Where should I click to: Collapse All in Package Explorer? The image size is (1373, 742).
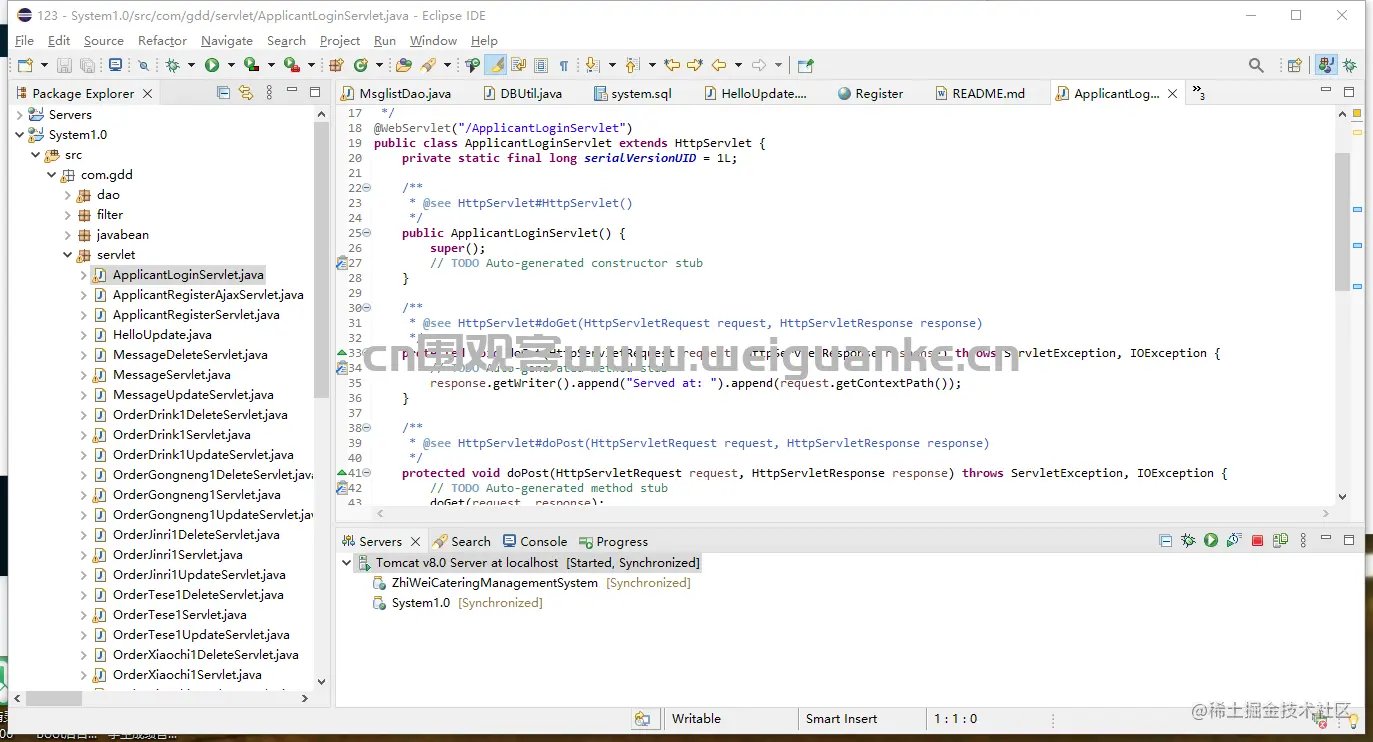pos(224,93)
